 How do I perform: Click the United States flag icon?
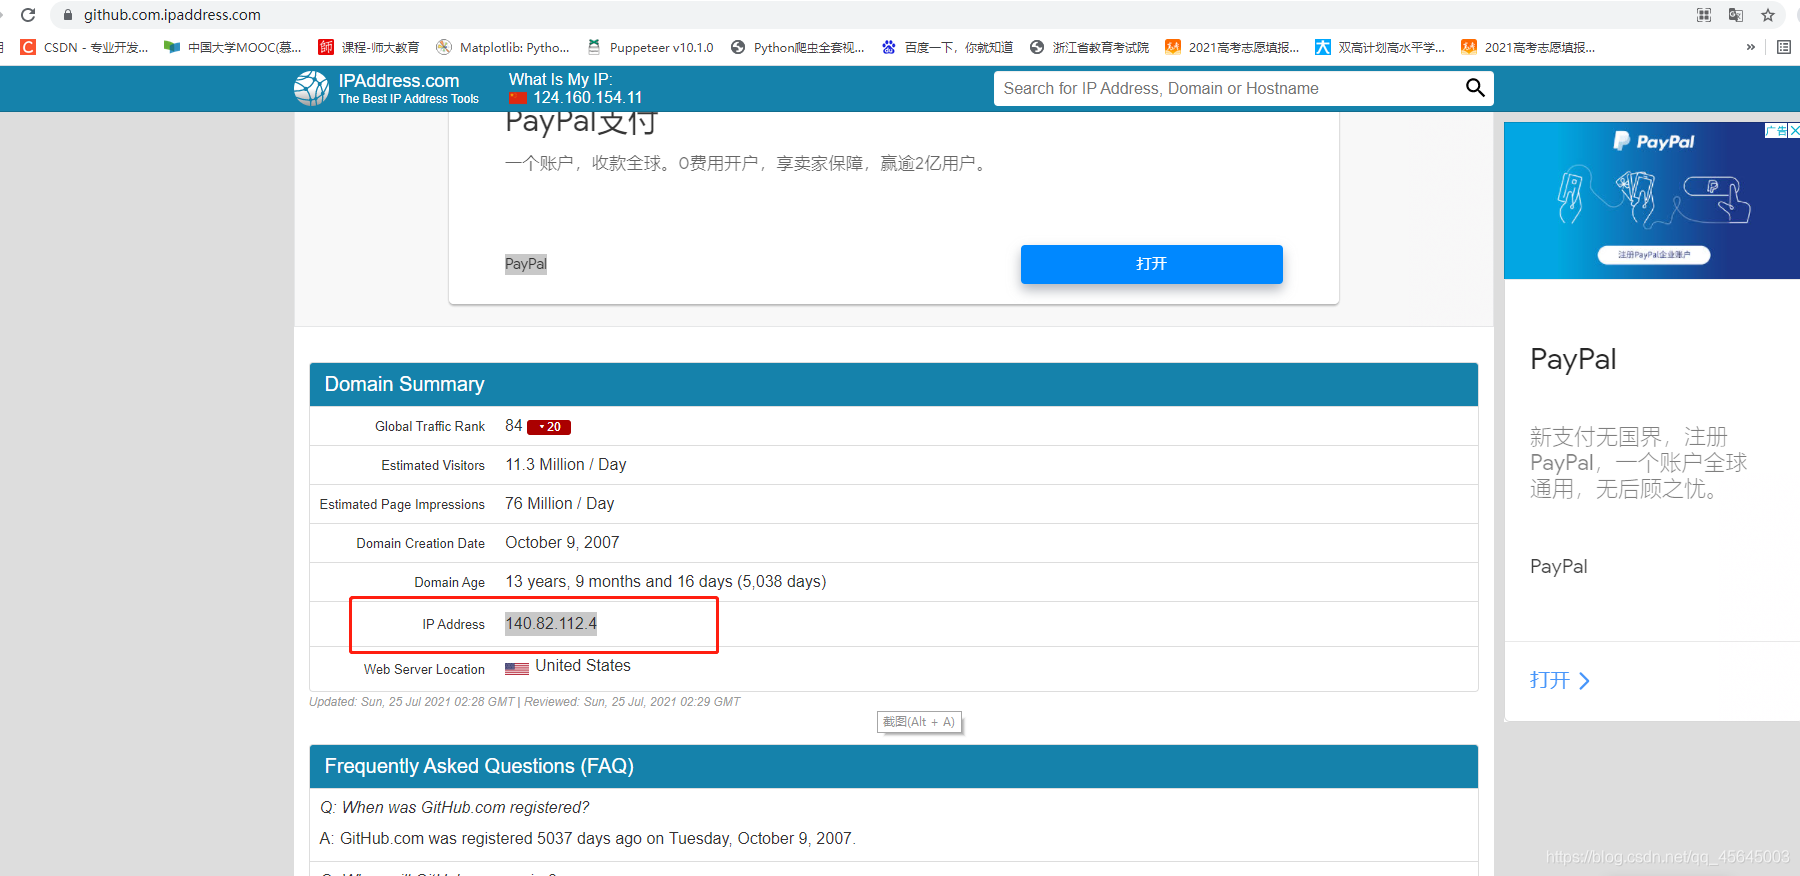pyautogui.click(x=517, y=668)
